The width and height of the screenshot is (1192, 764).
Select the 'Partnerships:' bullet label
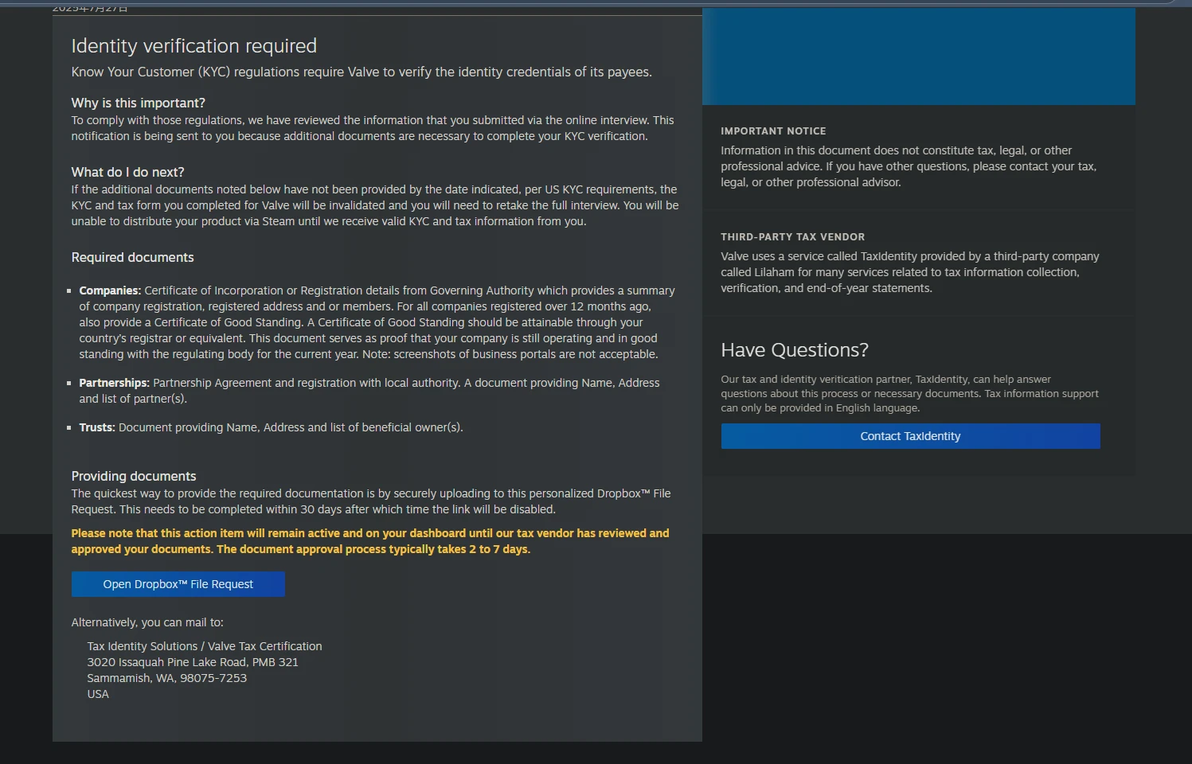(114, 382)
